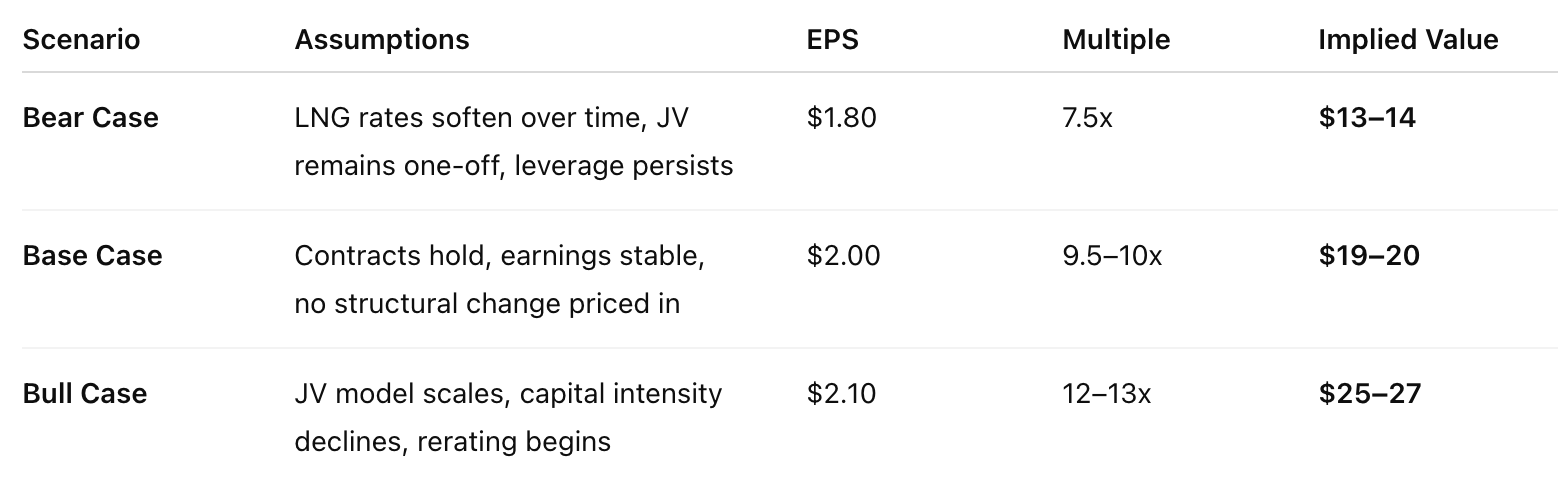
Task: Click the EPS column header
Action: point(832,40)
